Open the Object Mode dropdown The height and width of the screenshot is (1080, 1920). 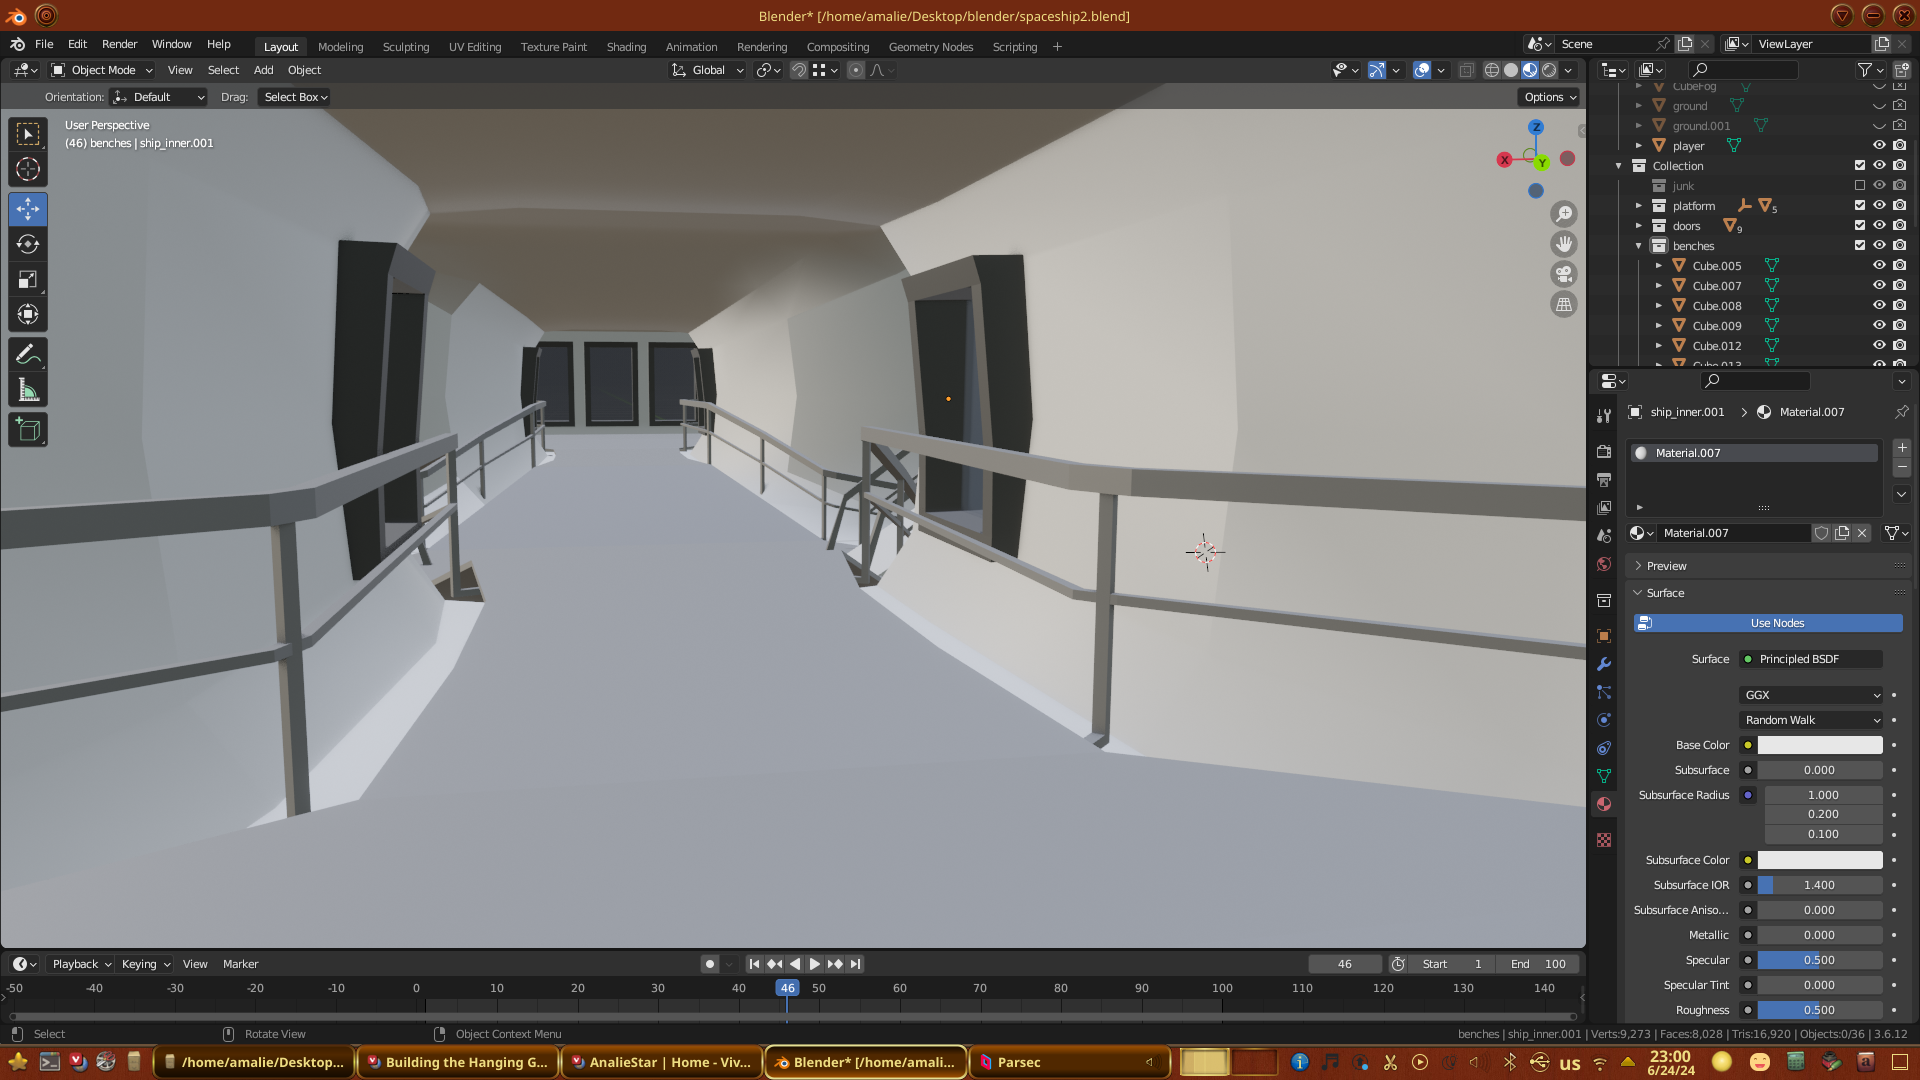tap(103, 70)
